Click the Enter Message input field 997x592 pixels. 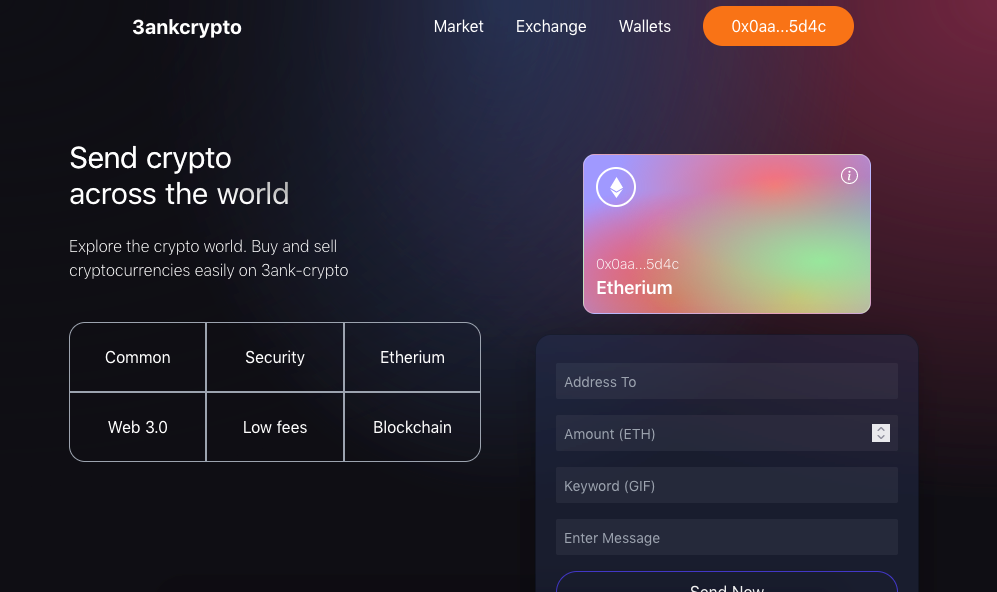(x=726, y=537)
